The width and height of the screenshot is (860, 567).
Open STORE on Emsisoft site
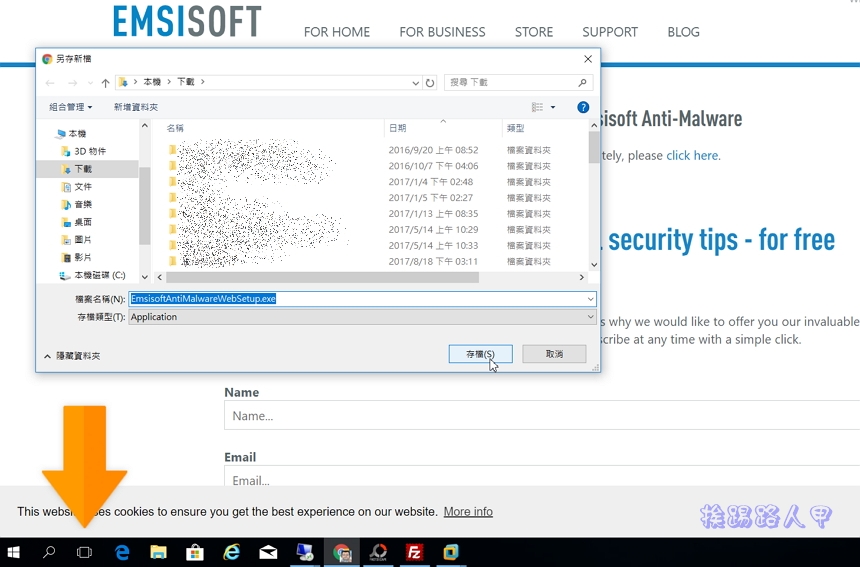[x=534, y=32]
